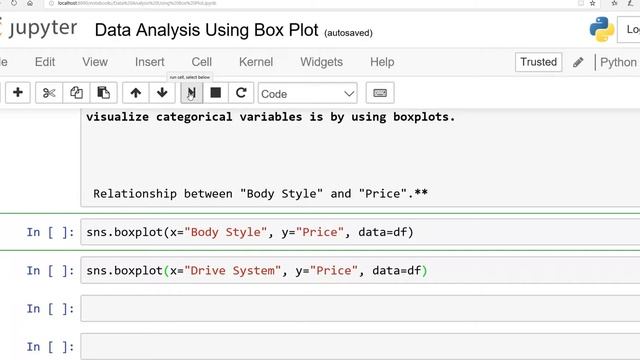Open the Help menu
The height and width of the screenshot is (360, 640).
coord(382,62)
